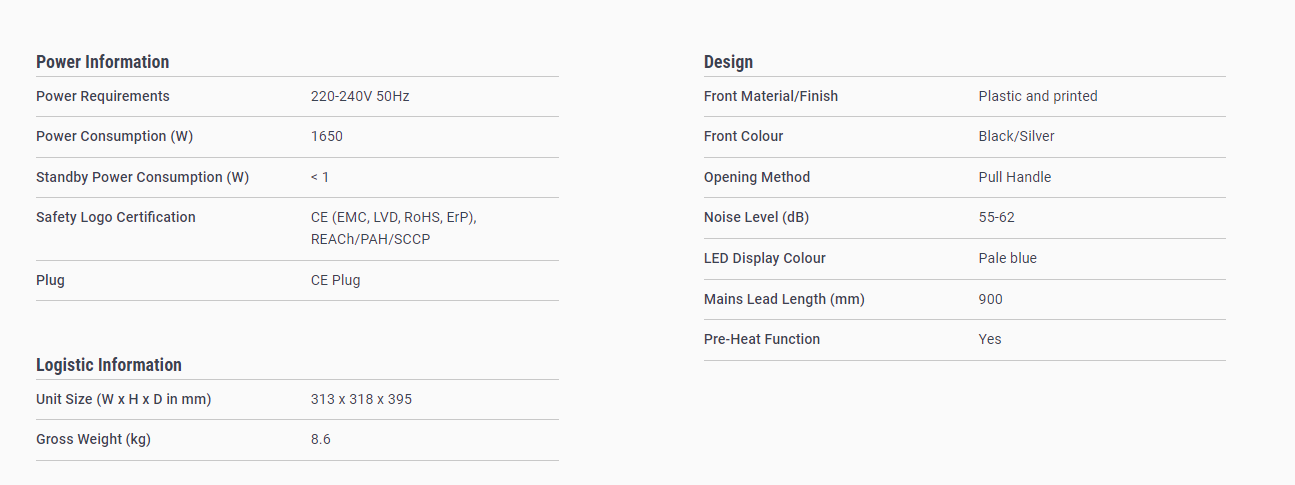Viewport: 1295px width, 485px height.
Task: Click the 313 x 318 x 395 value
Action: [361, 400]
